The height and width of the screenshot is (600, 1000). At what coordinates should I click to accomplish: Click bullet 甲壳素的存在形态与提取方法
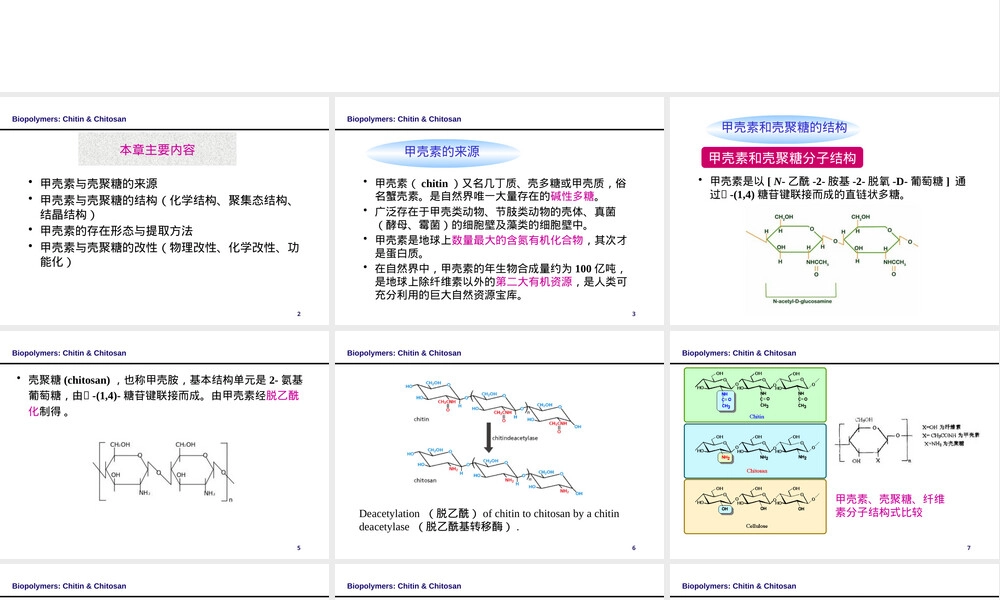pyautogui.click(x=116, y=231)
